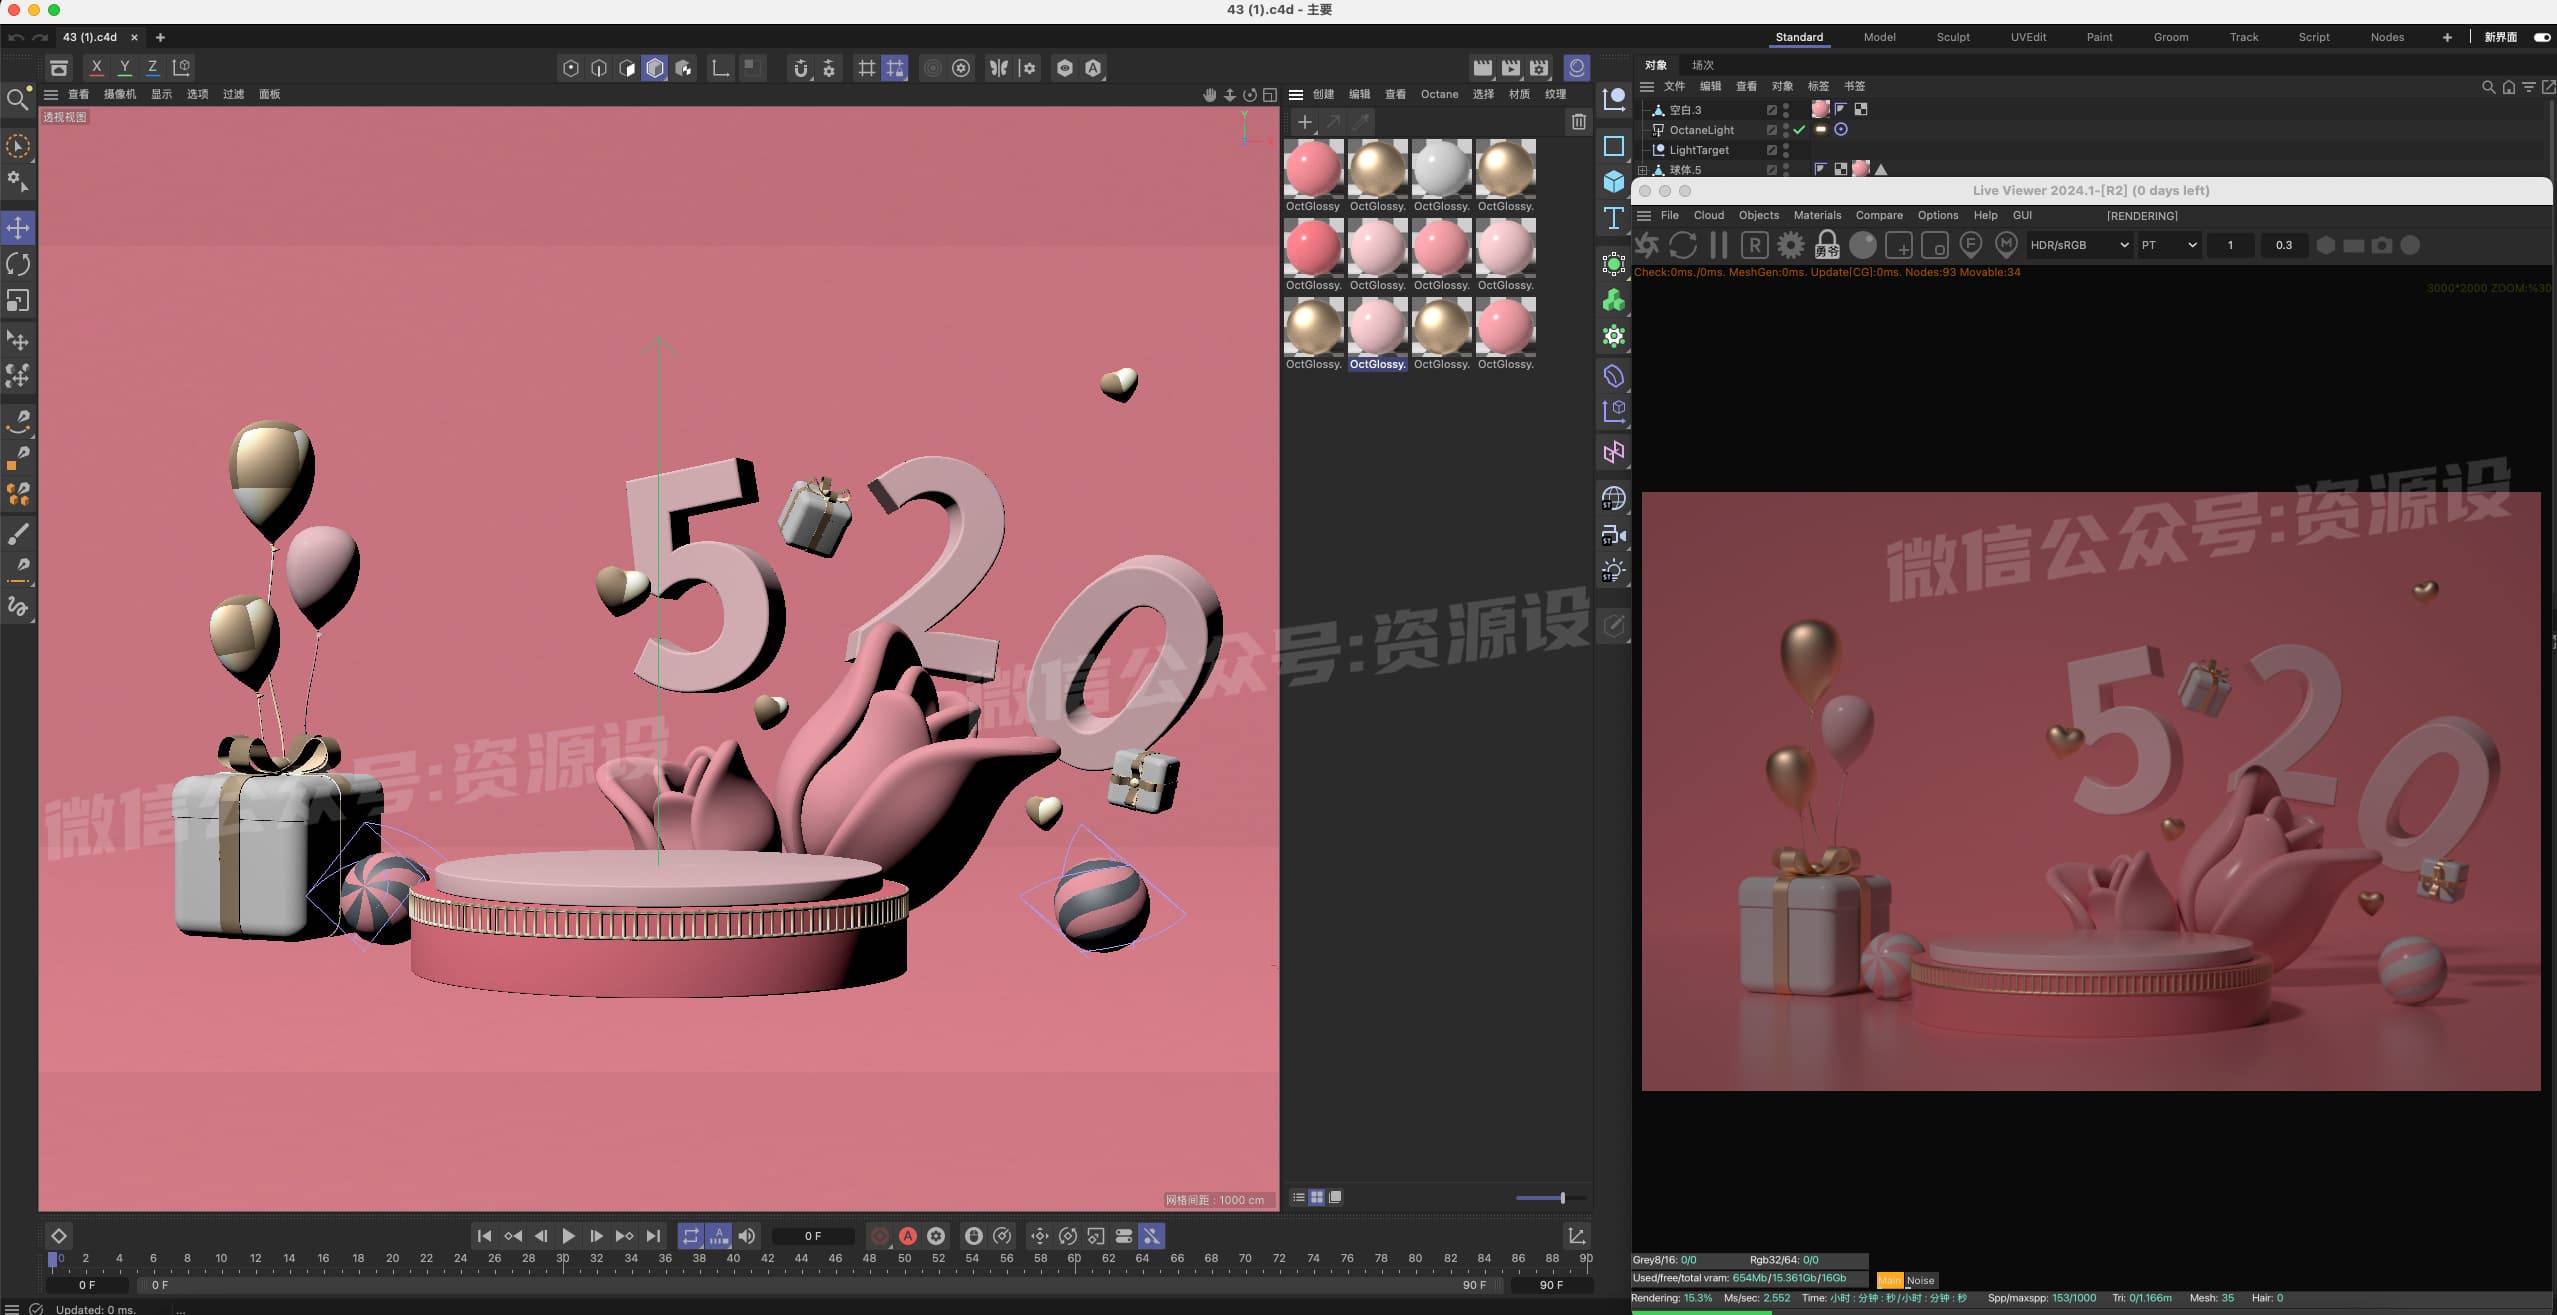This screenshot has height=1315, width=2557.
Task: Click the restart render icon in Live Viewer
Action: (1683, 245)
